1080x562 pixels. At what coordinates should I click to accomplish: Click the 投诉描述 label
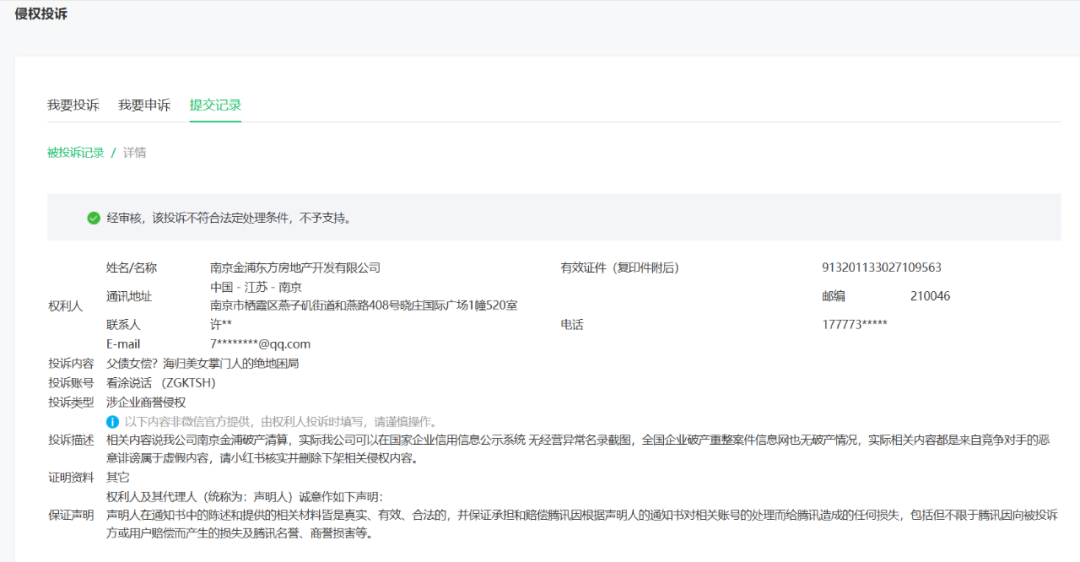tap(71, 440)
